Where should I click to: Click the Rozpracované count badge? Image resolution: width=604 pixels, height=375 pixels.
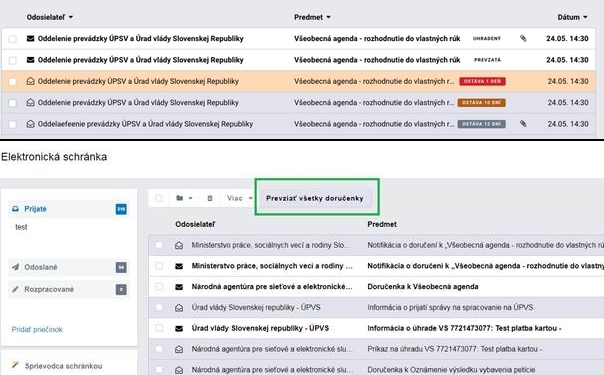tap(121, 290)
